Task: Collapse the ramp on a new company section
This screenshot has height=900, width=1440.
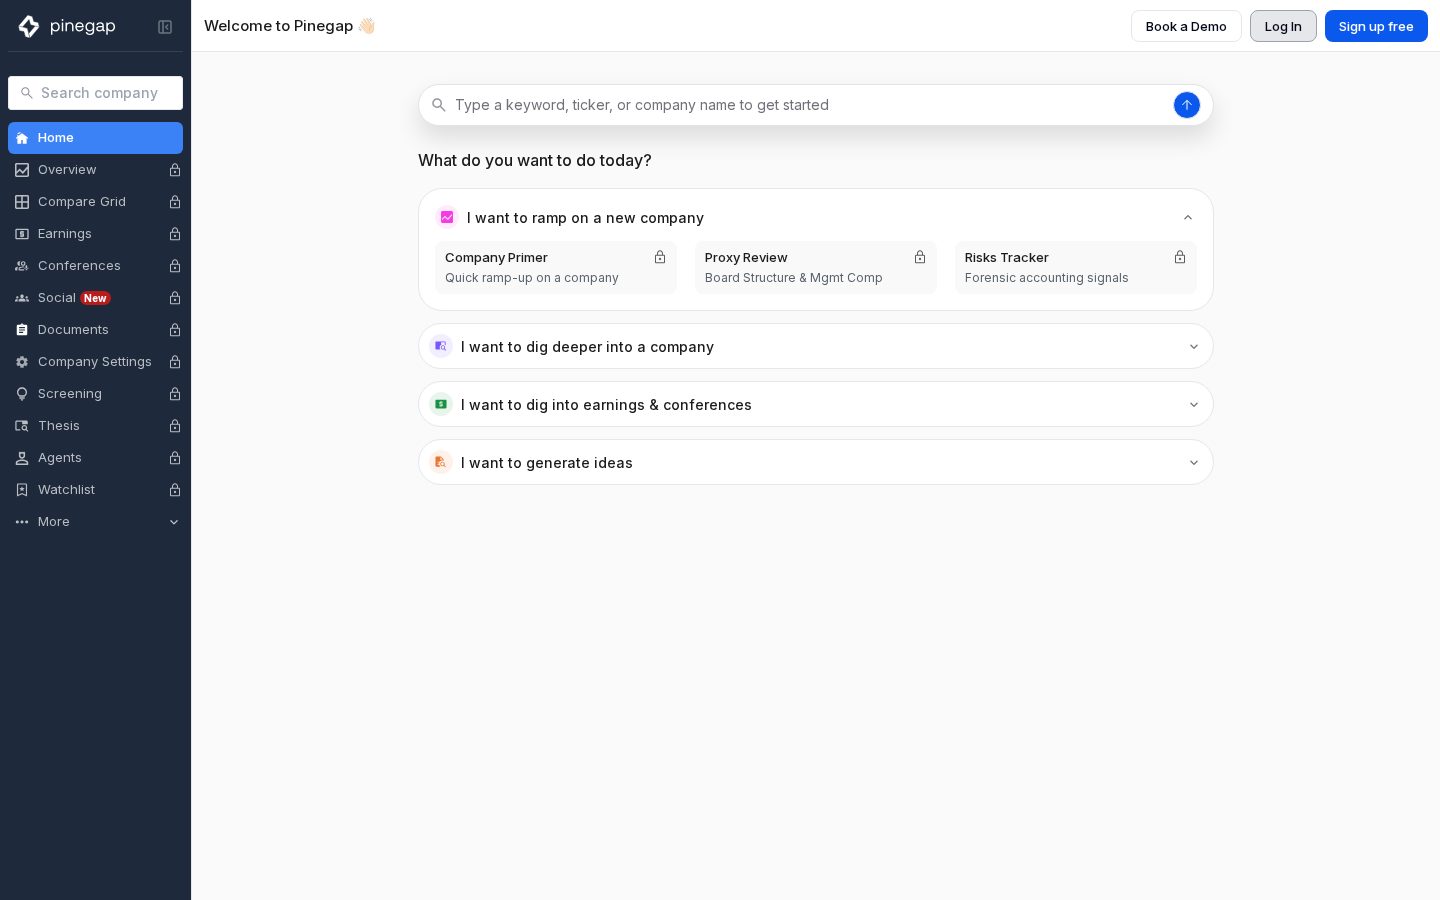Action: pos(1188,218)
